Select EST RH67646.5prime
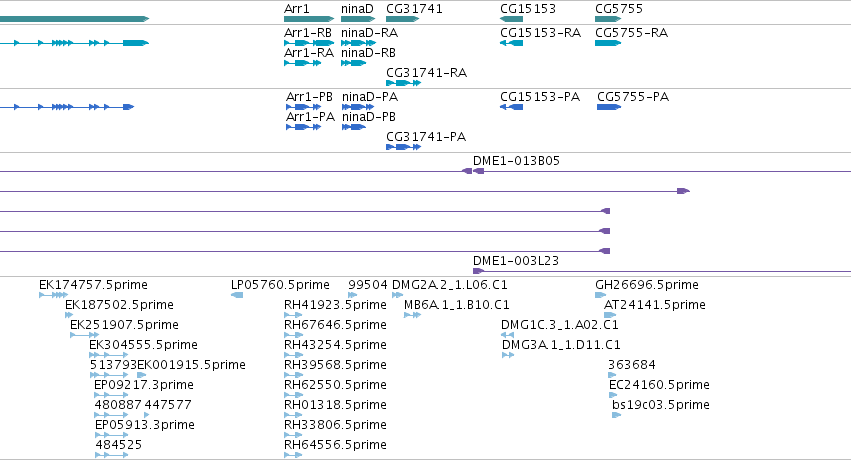The height and width of the screenshot is (460, 851). pos(335,325)
